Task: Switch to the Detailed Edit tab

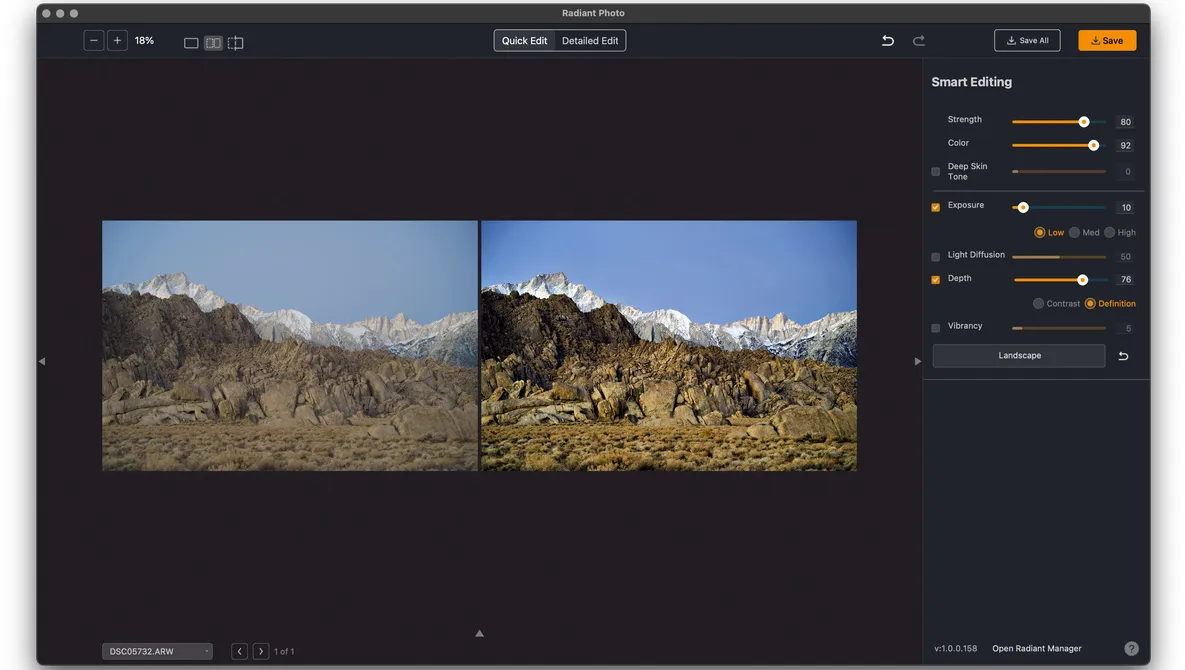Action: point(590,40)
